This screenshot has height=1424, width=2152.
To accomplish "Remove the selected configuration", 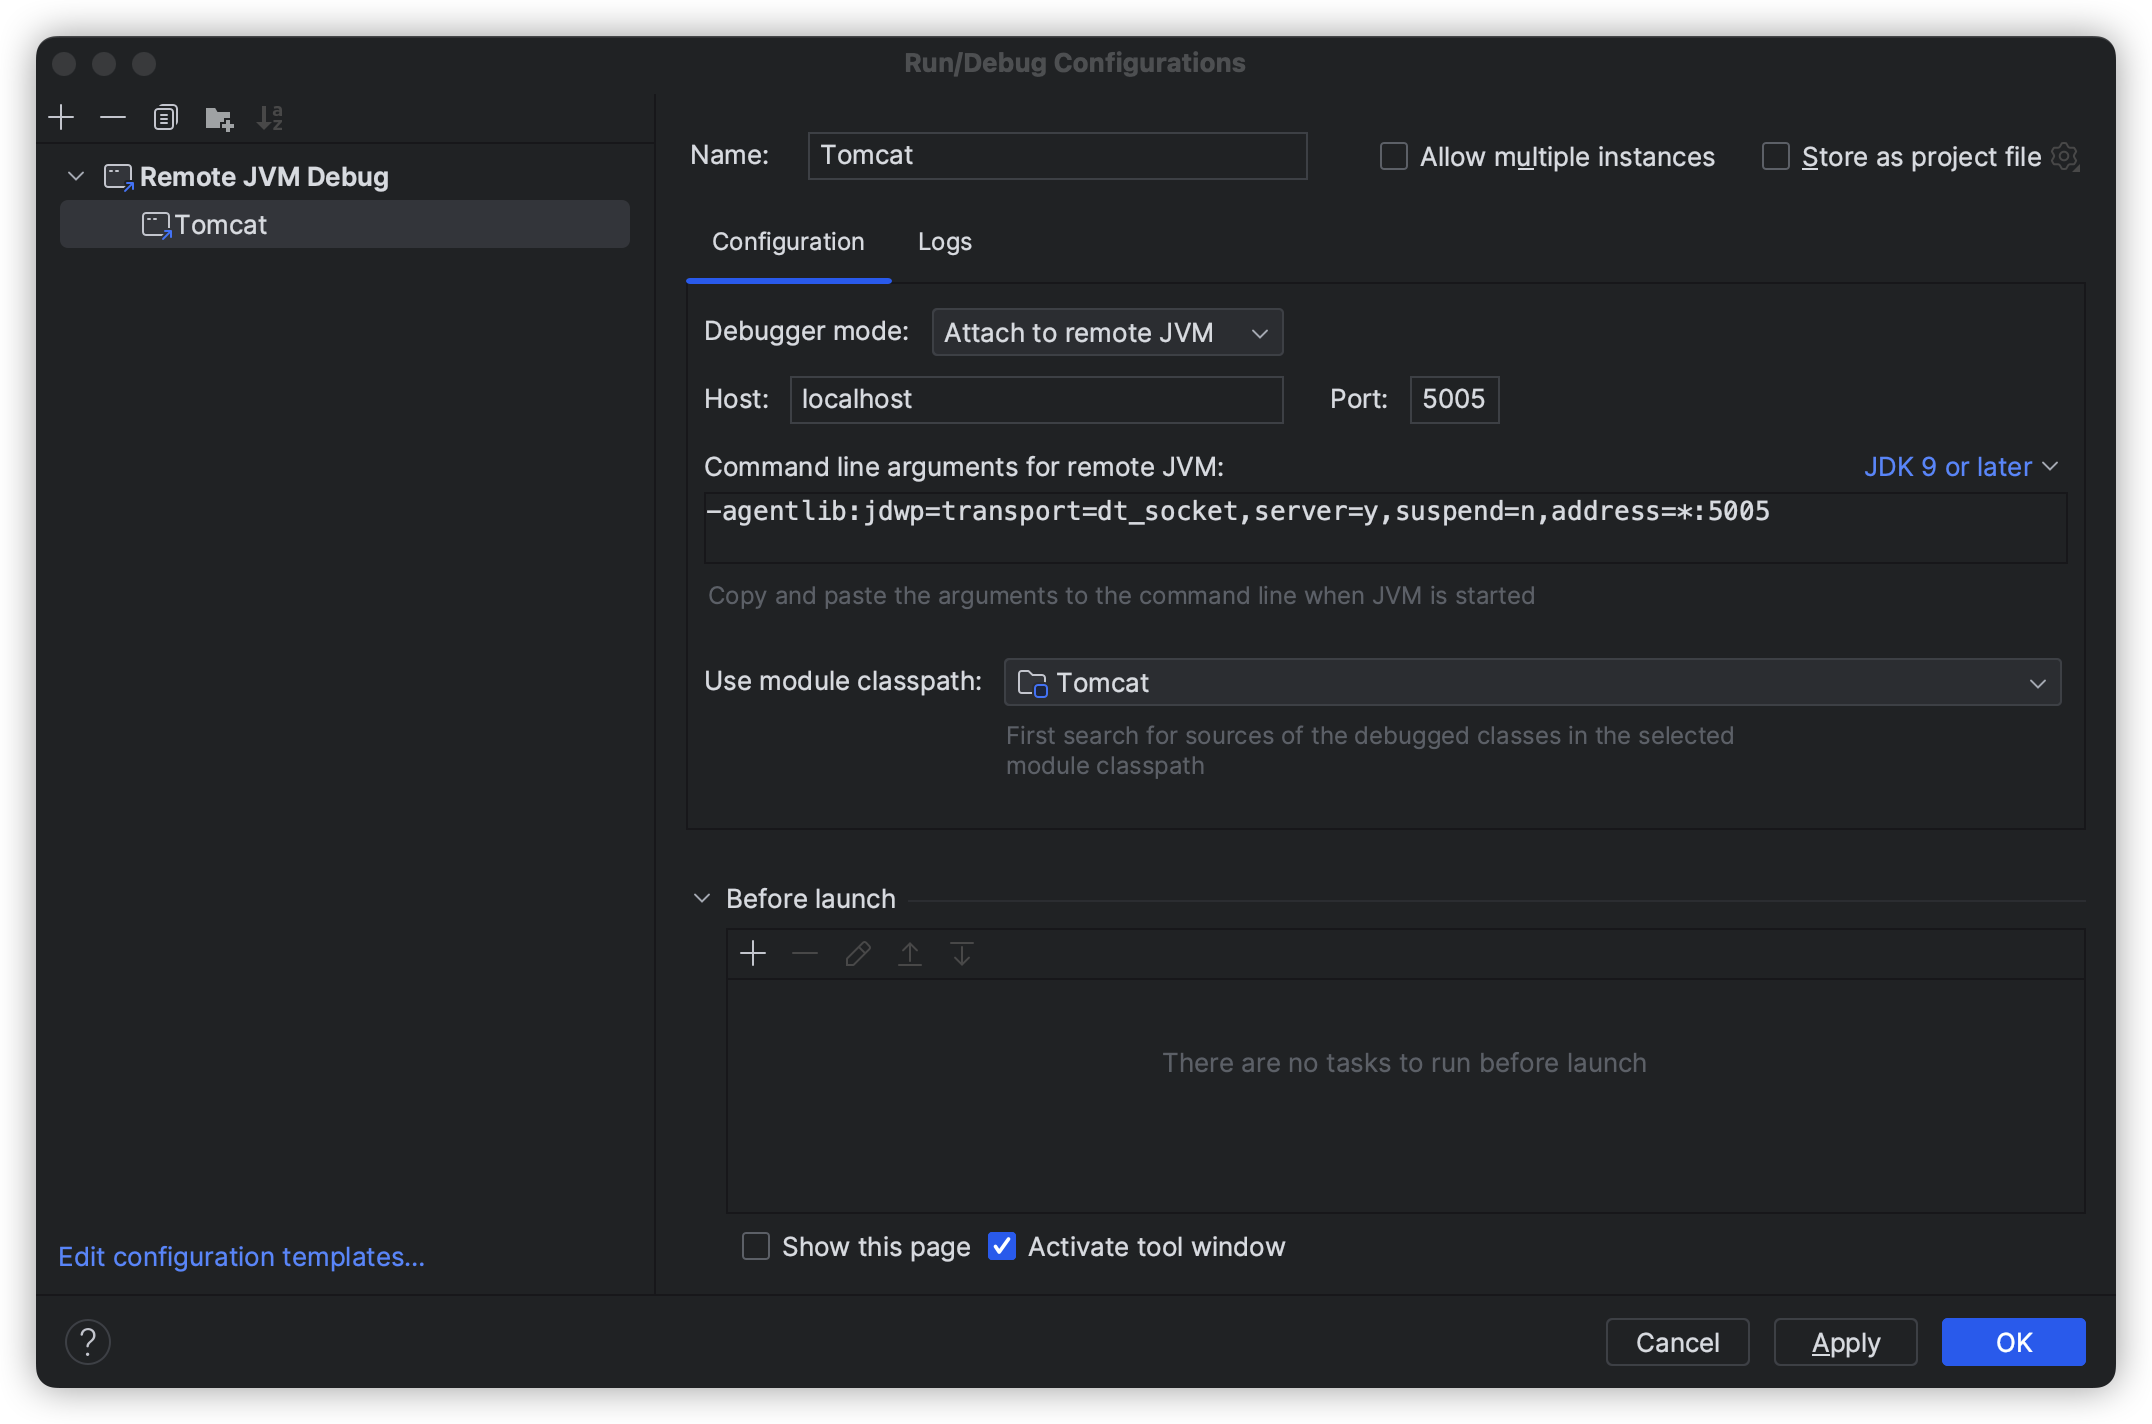I will click(x=113, y=118).
